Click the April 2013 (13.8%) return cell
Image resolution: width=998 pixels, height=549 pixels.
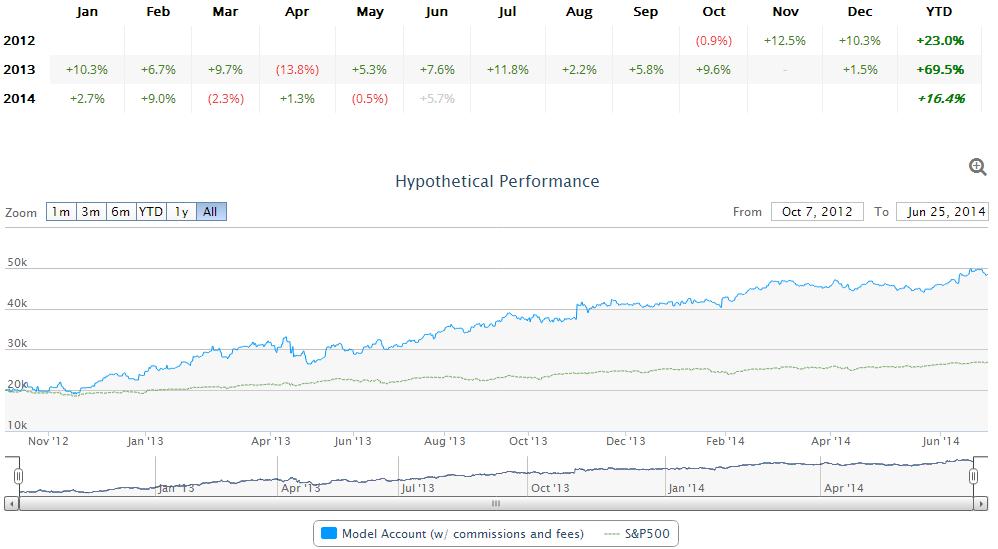[297, 70]
